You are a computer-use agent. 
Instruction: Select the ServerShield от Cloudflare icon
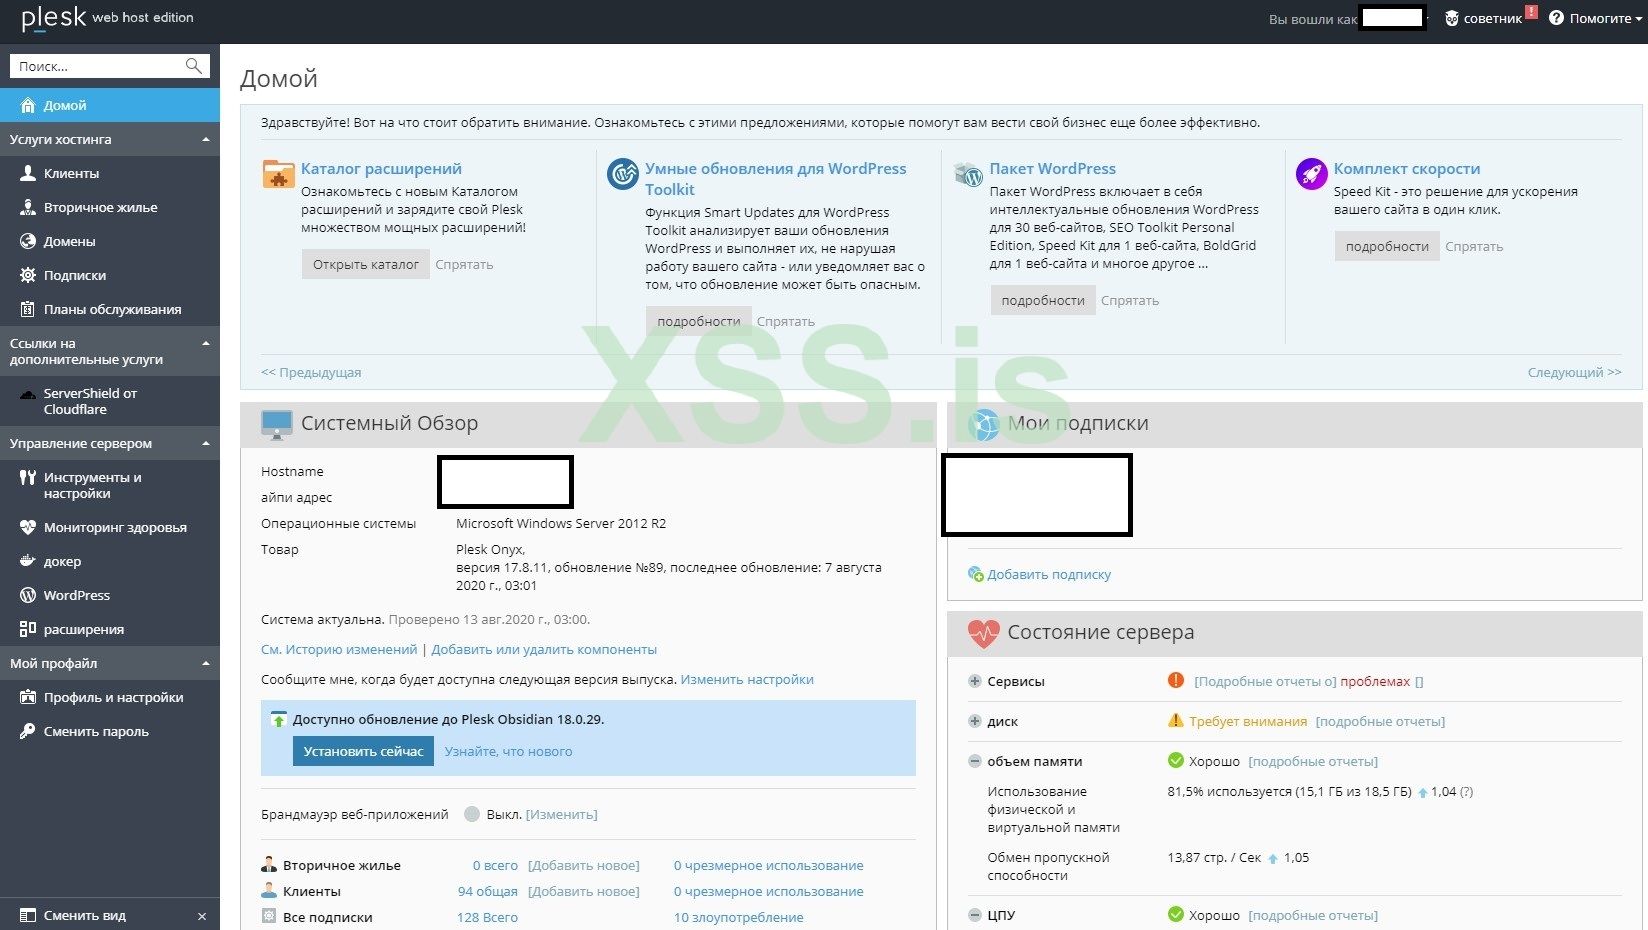point(27,394)
